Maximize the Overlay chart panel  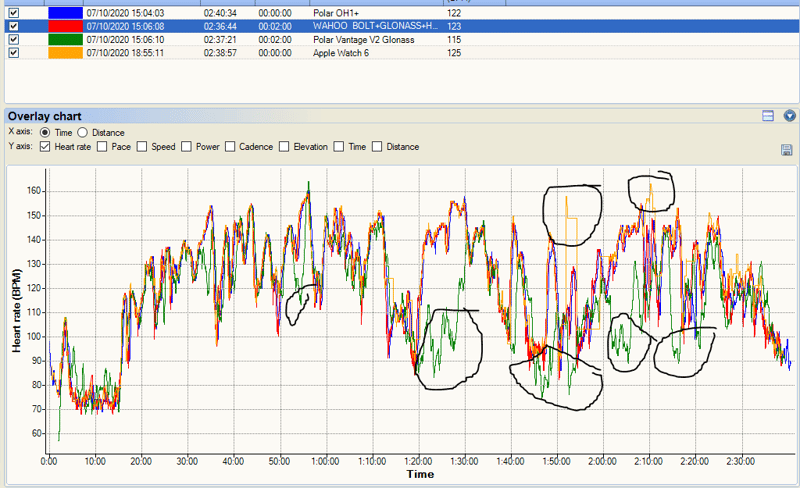768,116
